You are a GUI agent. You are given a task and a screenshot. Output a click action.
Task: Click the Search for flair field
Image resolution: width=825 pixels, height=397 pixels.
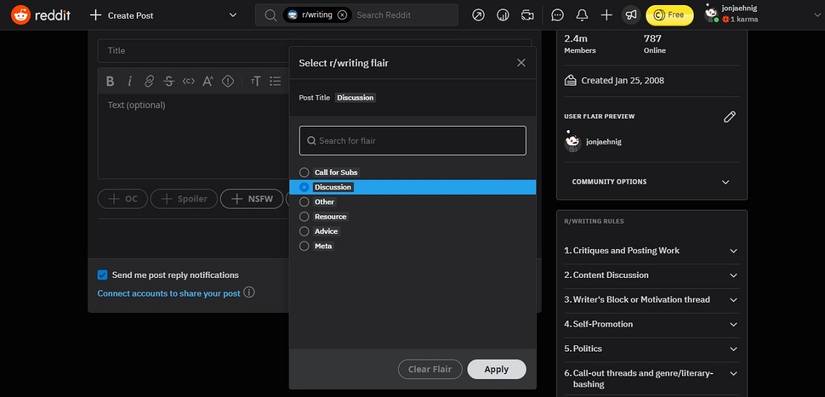pos(412,141)
